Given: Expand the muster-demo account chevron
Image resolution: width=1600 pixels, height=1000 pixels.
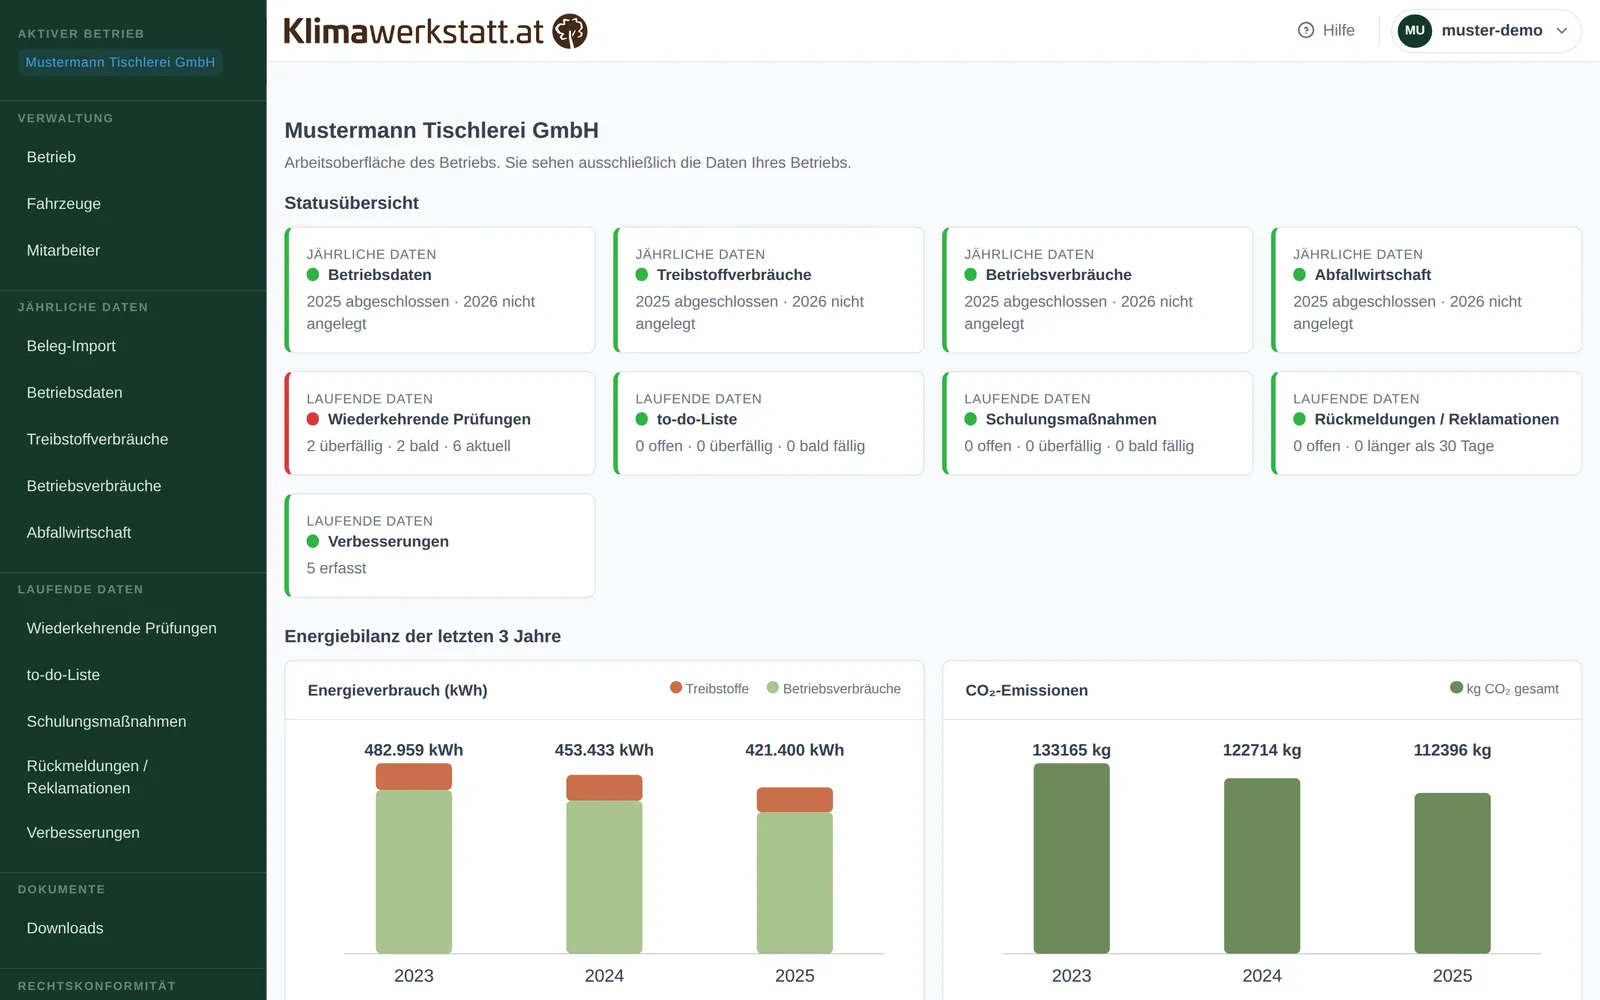Looking at the screenshot, I should (x=1562, y=30).
